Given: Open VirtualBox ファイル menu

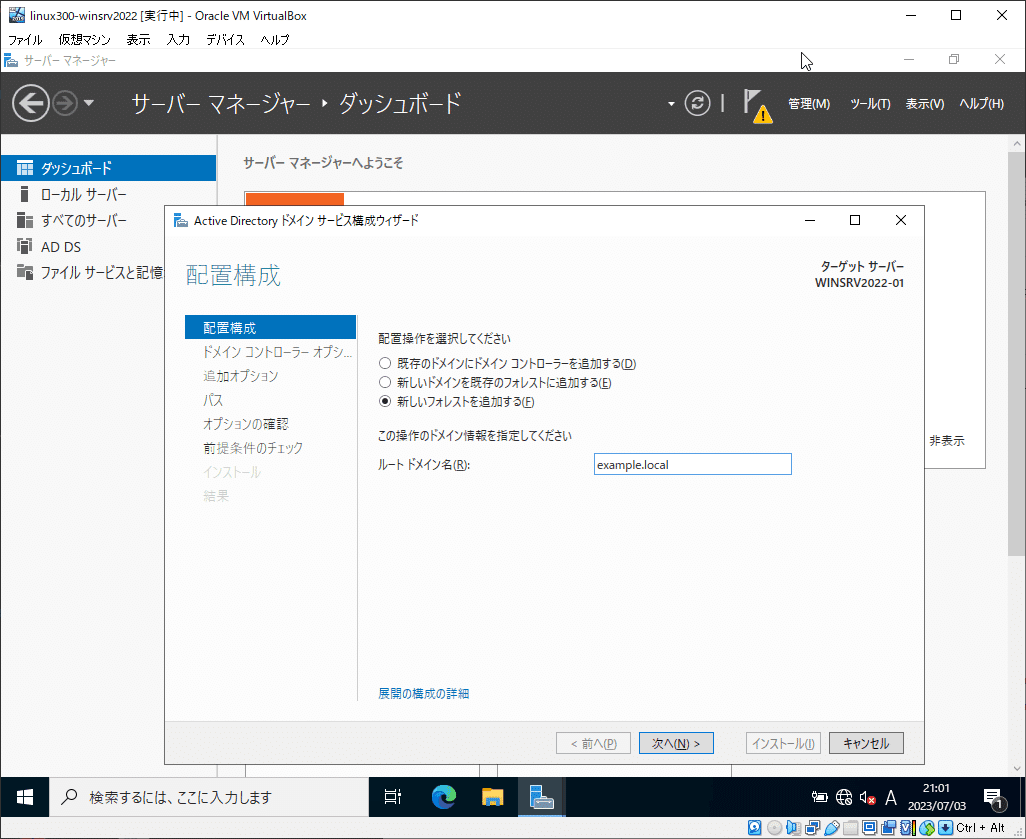Looking at the screenshot, I should tap(25, 40).
